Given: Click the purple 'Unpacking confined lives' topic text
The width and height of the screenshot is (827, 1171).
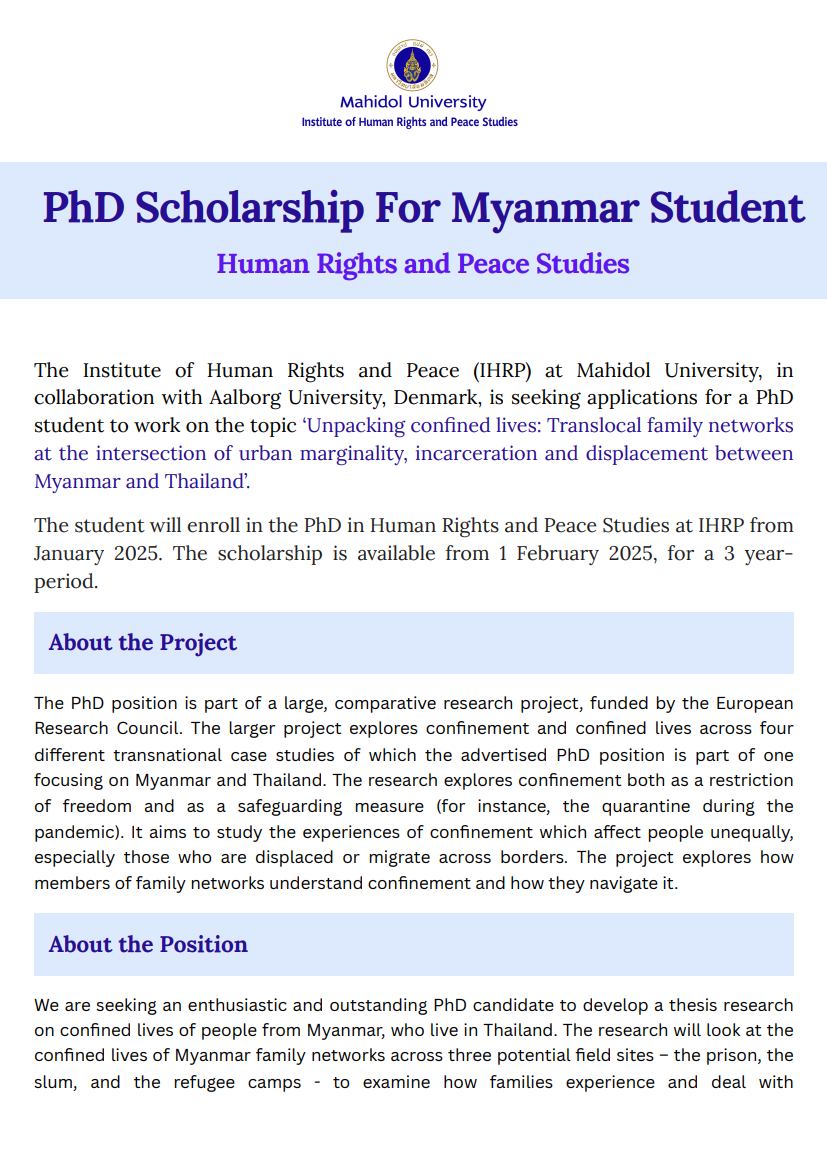Looking at the screenshot, I should click(414, 453).
